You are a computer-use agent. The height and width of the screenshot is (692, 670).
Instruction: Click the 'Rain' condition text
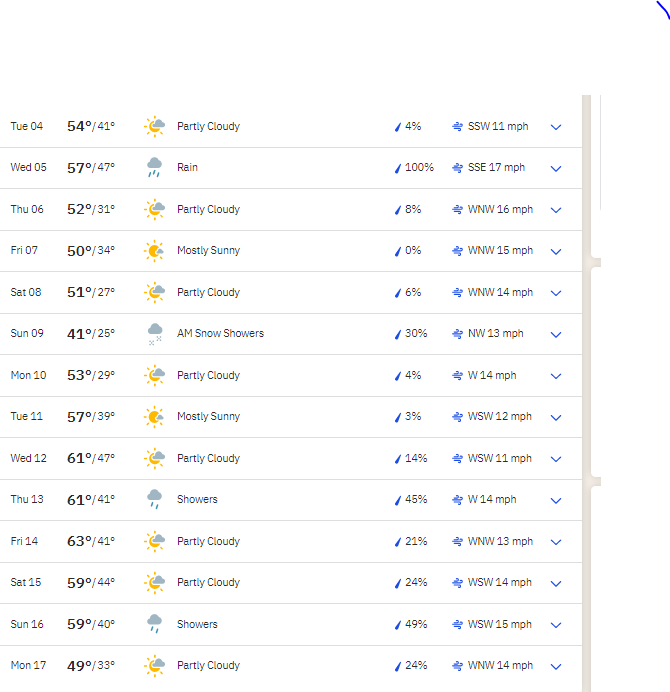pyautogui.click(x=187, y=167)
